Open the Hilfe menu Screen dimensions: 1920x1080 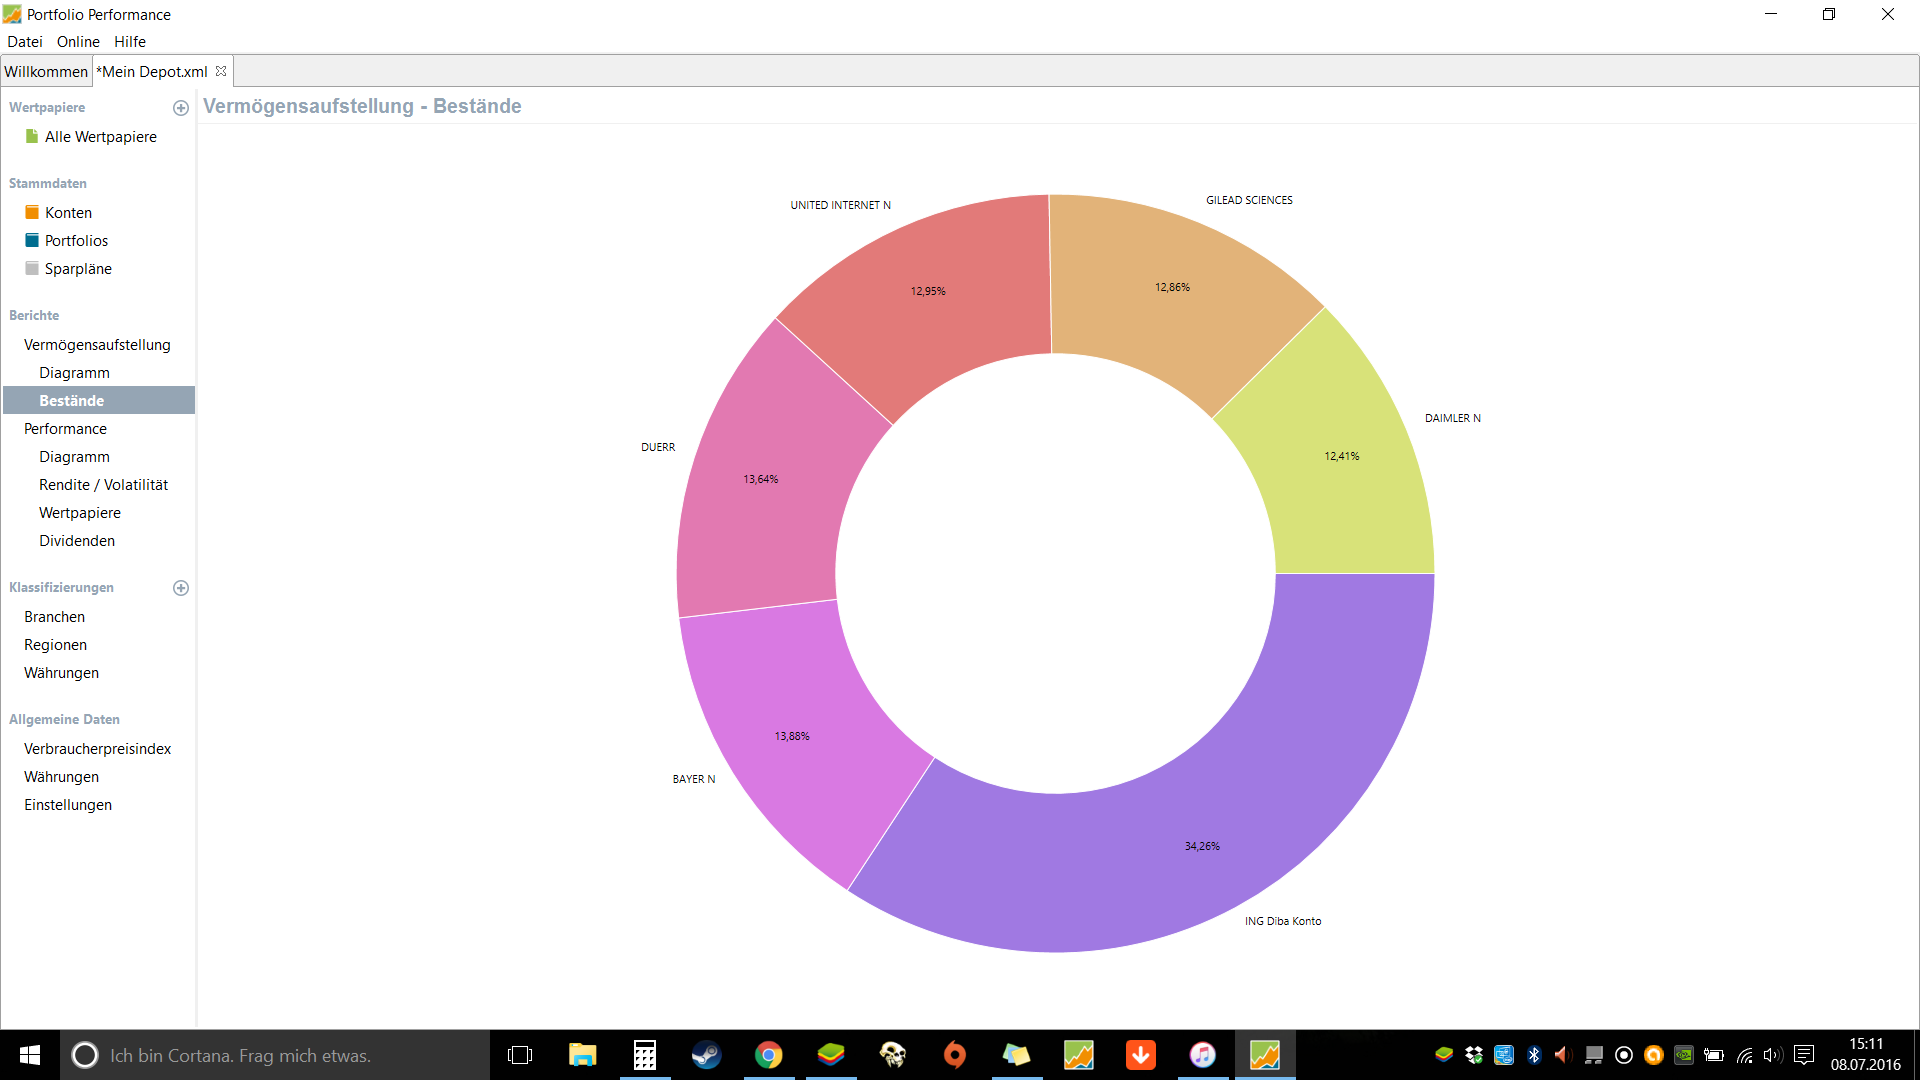coord(130,42)
